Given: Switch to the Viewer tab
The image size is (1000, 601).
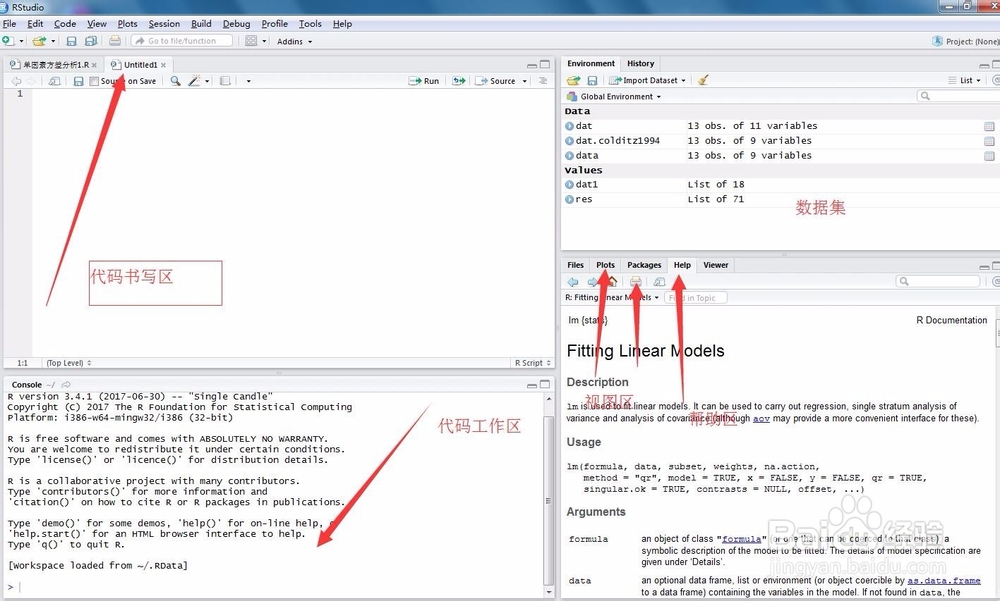Looking at the screenshot, I should pos(716,265).
